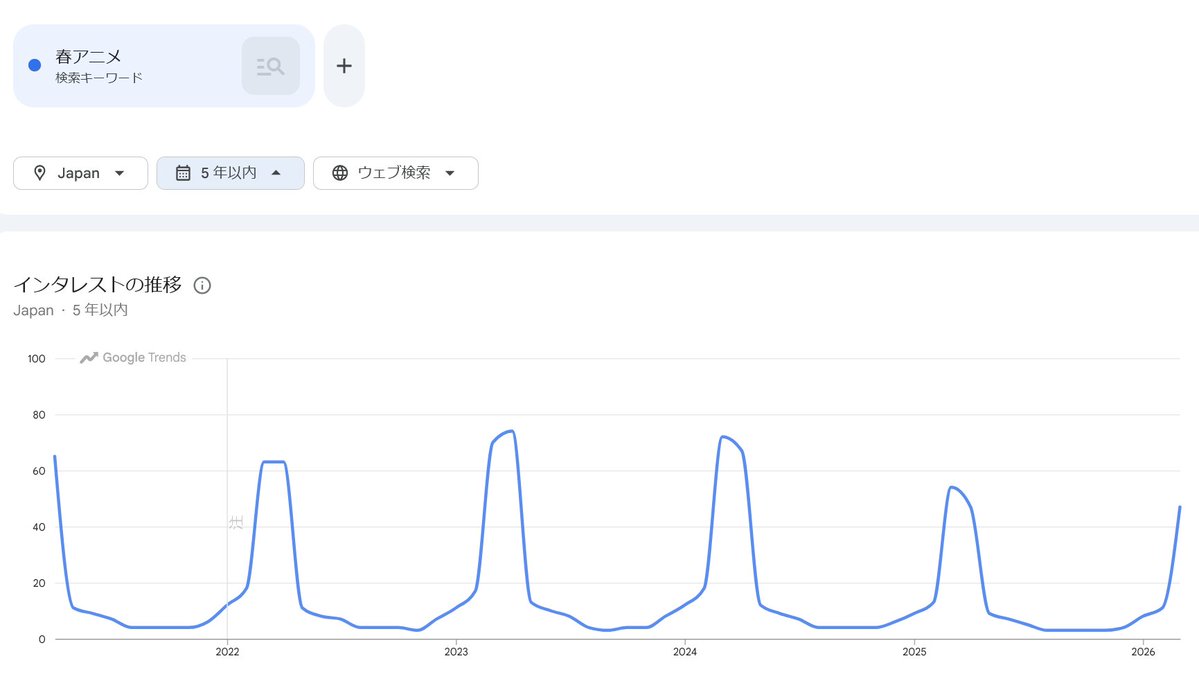Viewport: 1199px width, 681px height.
Task: Click the blue dot color for 春アニメ
Action: click(x=35, y=66)
